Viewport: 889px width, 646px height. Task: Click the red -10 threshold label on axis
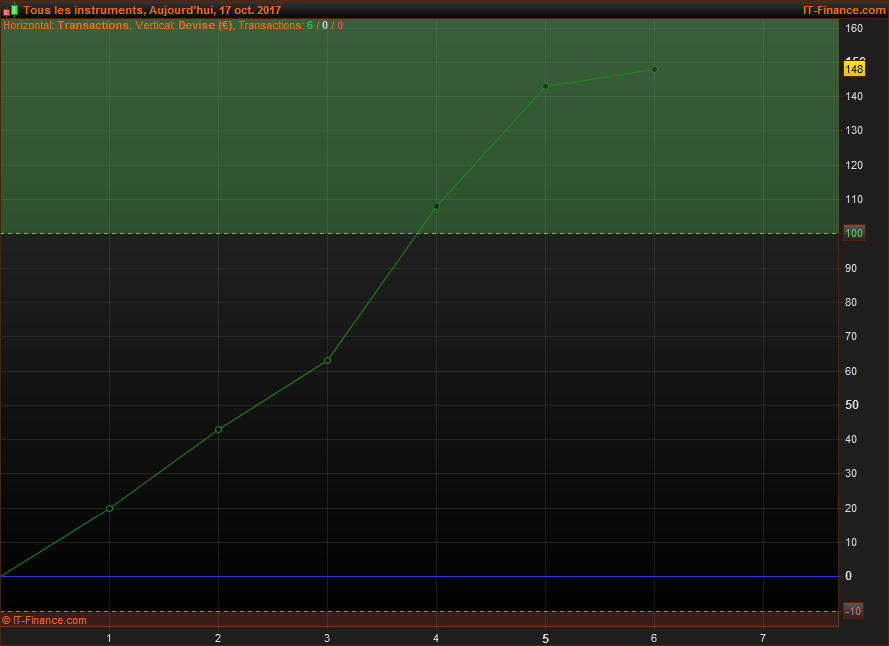[x=853, y=611]
